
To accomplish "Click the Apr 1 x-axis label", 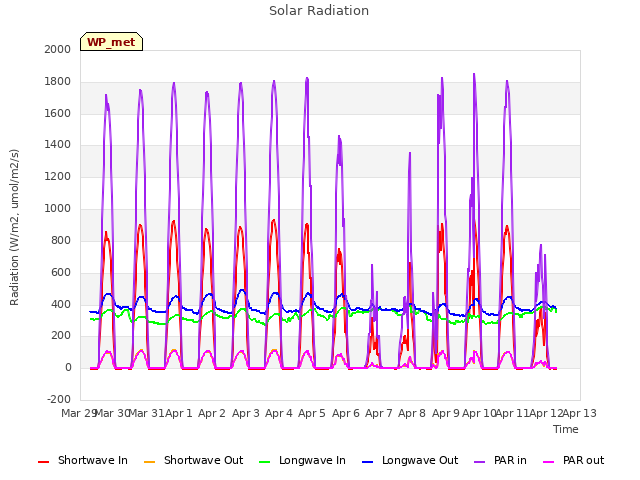I will point(178,413).
